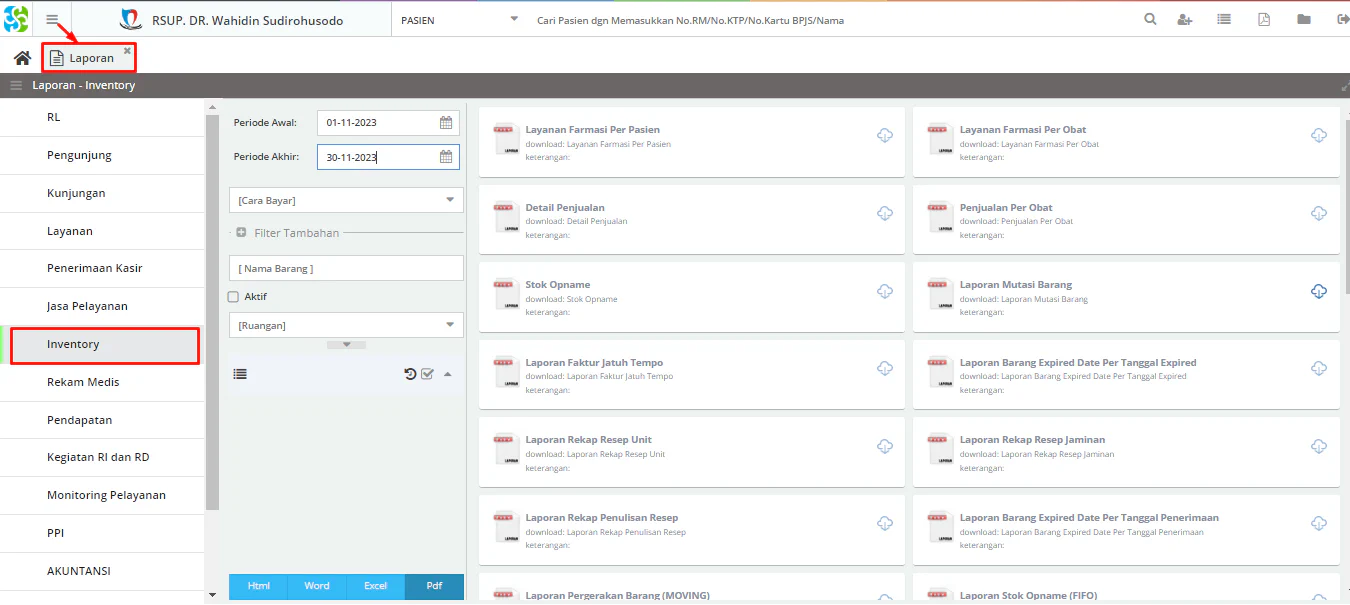Download Layanan Farmasi Per Pasien report
1350x605 pixels.
click(x=885, y=136)
